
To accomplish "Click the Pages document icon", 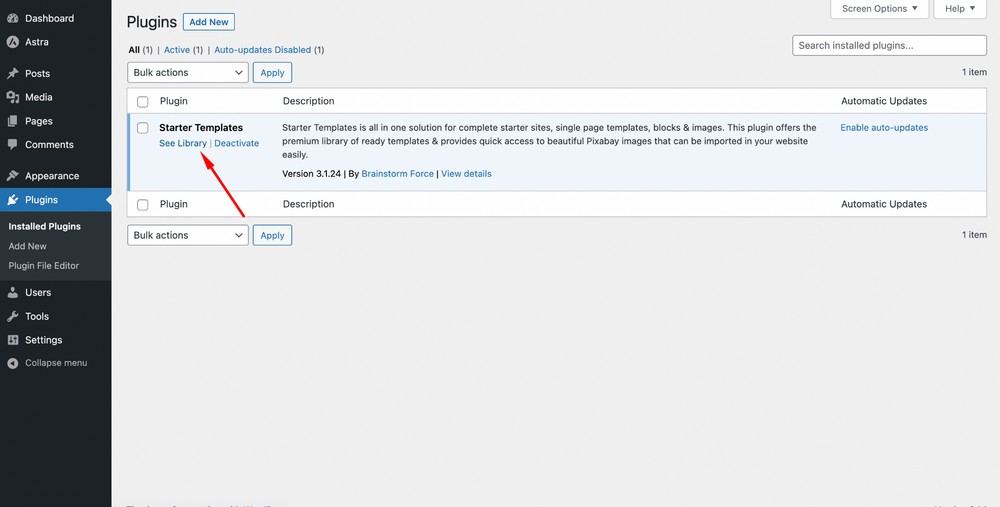I will [13, 121].
